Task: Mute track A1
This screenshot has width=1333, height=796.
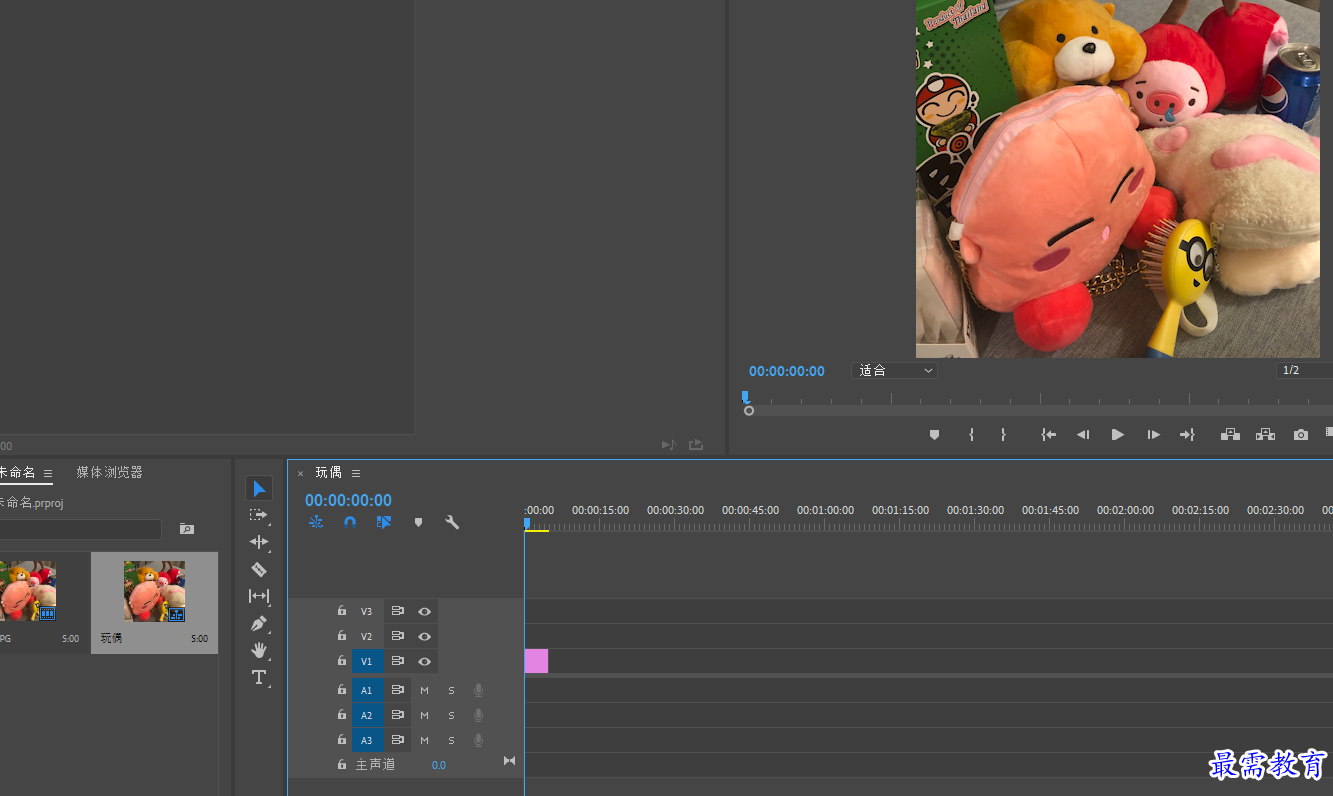Action: point(424,690)
